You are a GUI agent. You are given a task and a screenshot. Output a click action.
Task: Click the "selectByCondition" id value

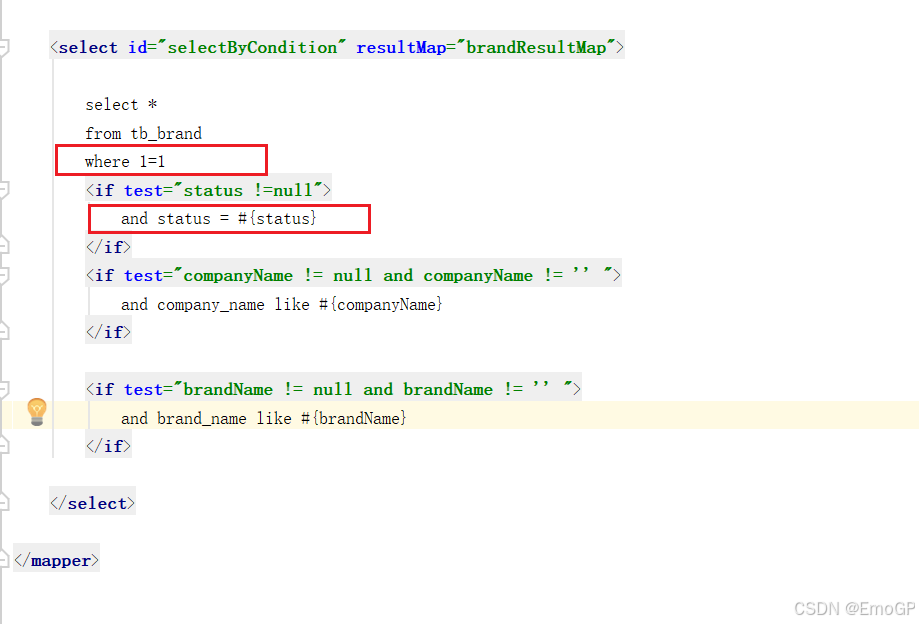(252, 47)
